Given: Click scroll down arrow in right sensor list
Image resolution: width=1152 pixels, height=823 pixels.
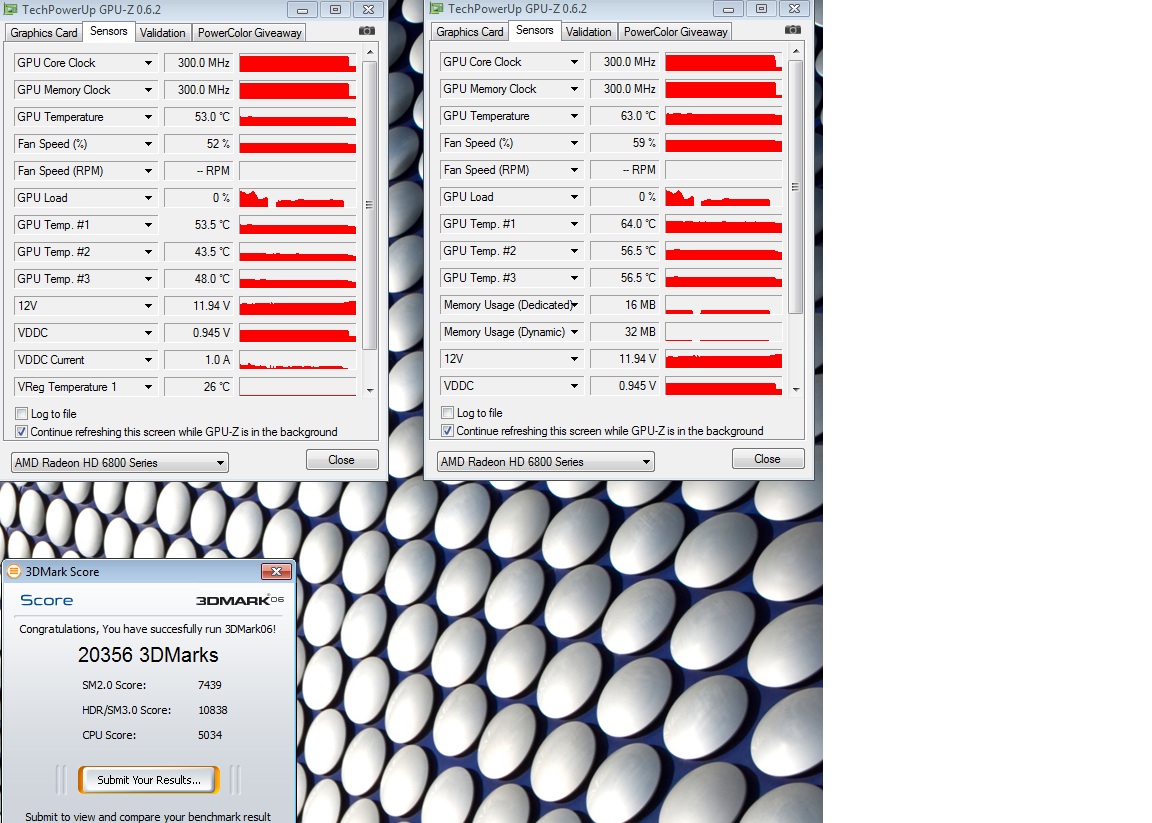Looking at the screenshot, I should pos(796,389).
